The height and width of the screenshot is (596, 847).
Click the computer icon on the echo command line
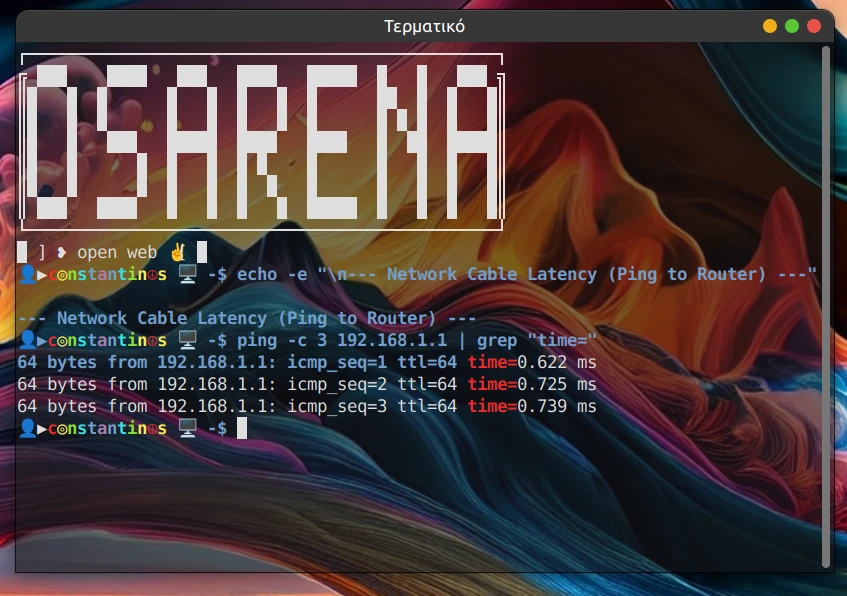188,274
